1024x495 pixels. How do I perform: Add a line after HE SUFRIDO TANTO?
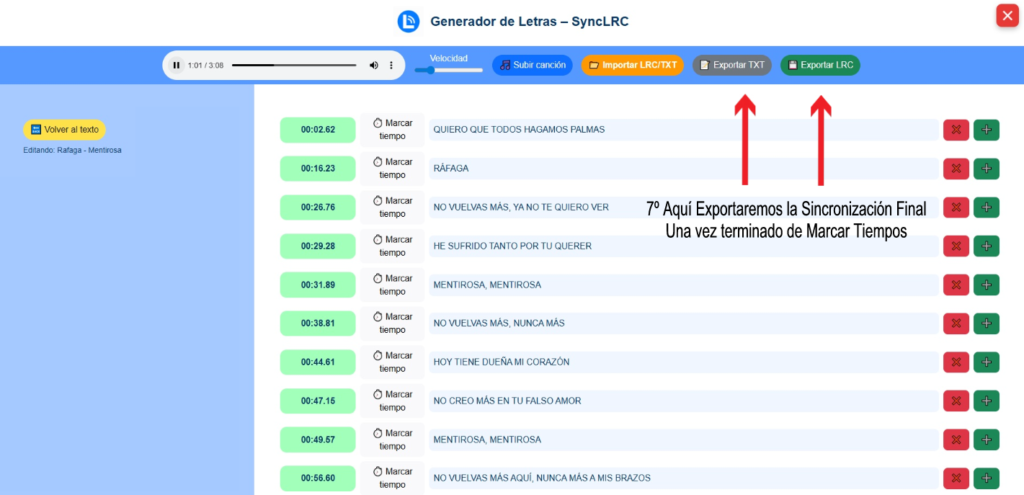tap(986, 246)
